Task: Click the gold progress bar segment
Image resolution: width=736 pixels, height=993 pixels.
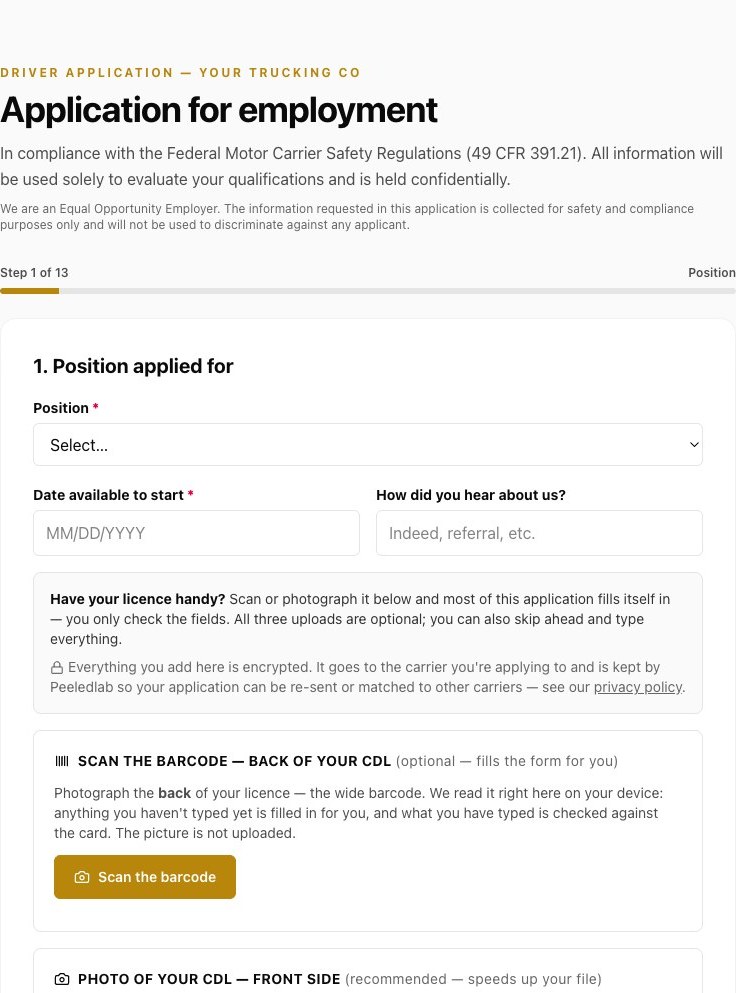Action: pos(29,291)
